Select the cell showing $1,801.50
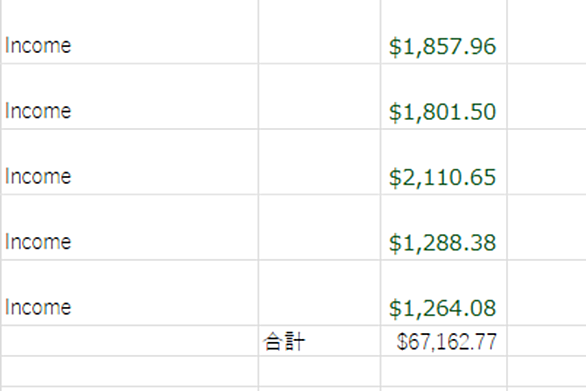 (444, 96)
